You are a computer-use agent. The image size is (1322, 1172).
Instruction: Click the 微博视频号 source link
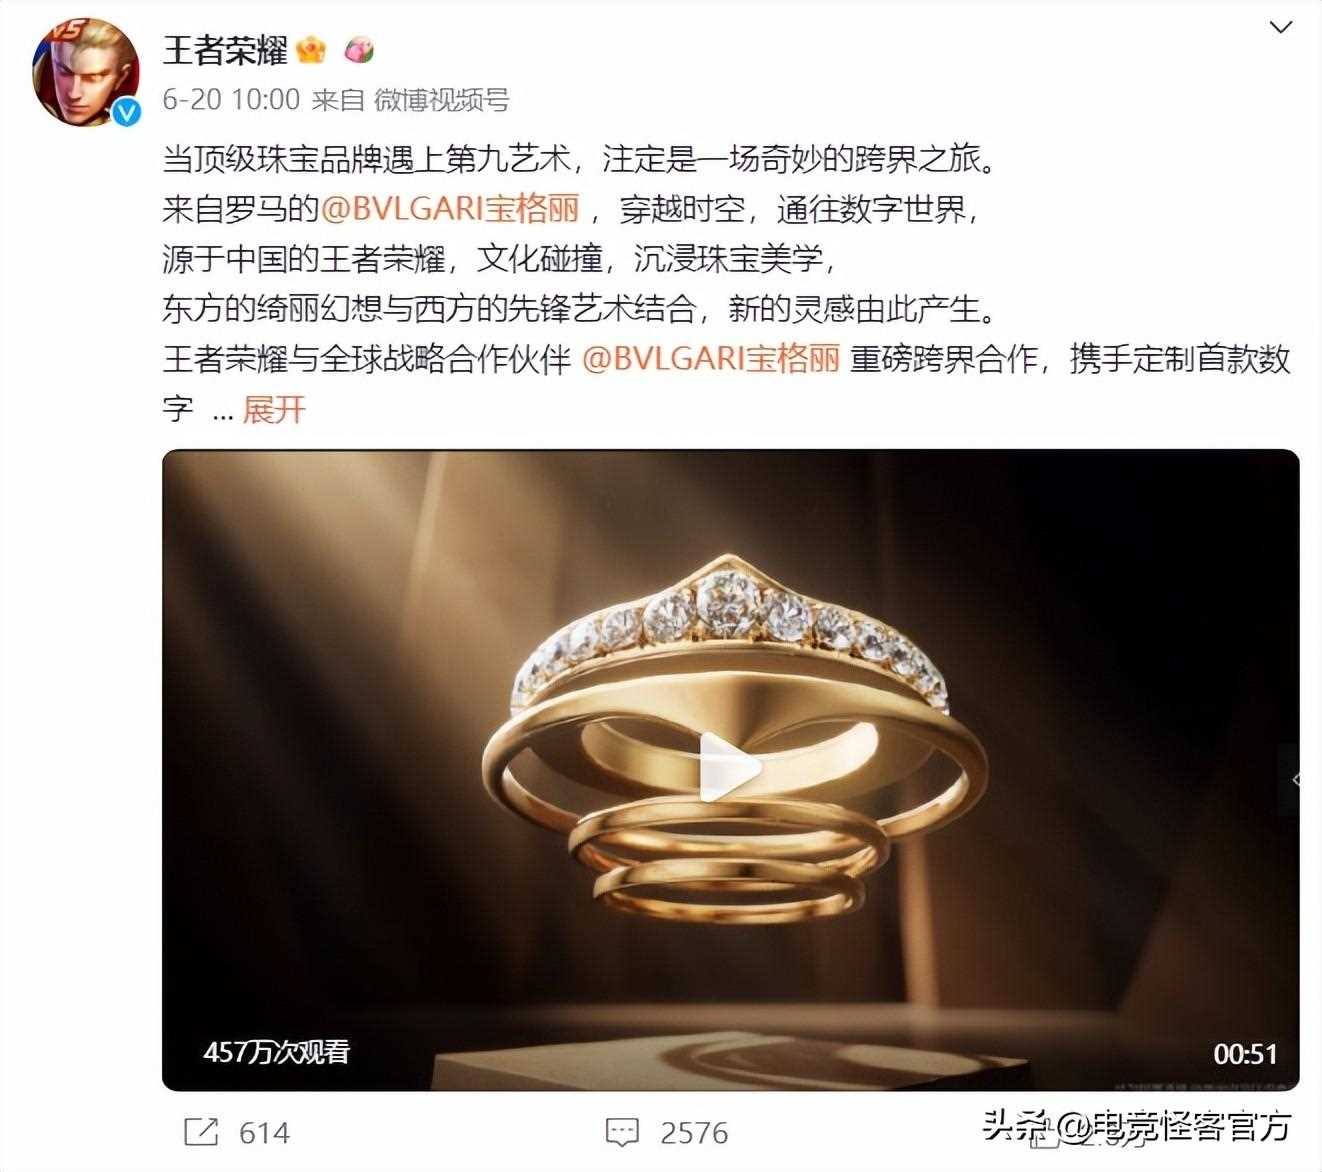[441, 100]
